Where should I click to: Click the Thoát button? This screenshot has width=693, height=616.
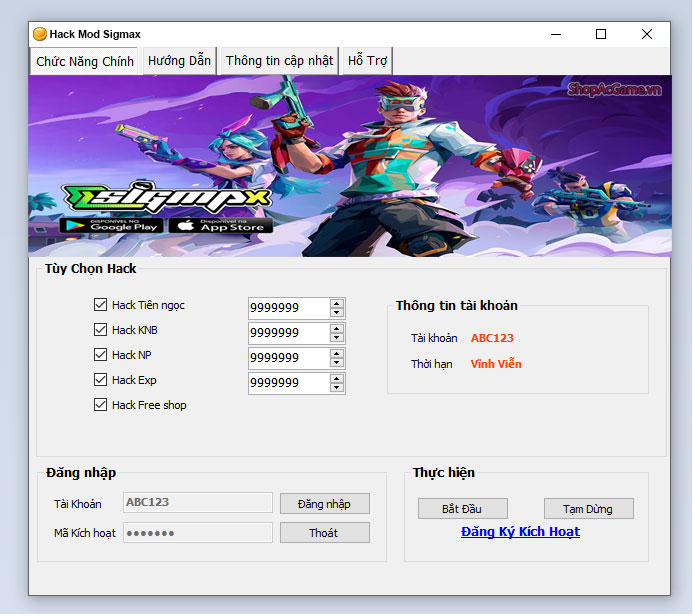324,533
